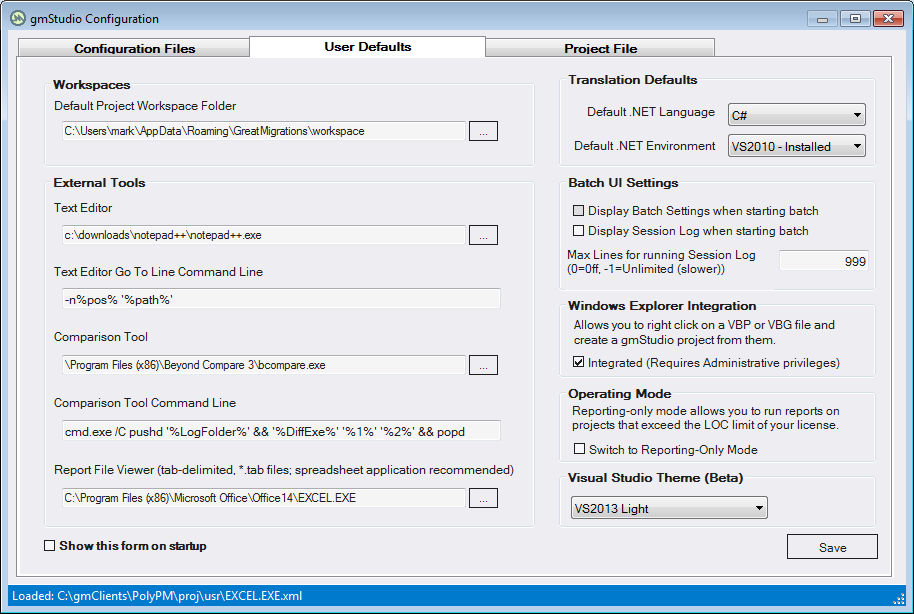Switch to Configuration Files tab
914x614 pixels.
tap(134, 48)
